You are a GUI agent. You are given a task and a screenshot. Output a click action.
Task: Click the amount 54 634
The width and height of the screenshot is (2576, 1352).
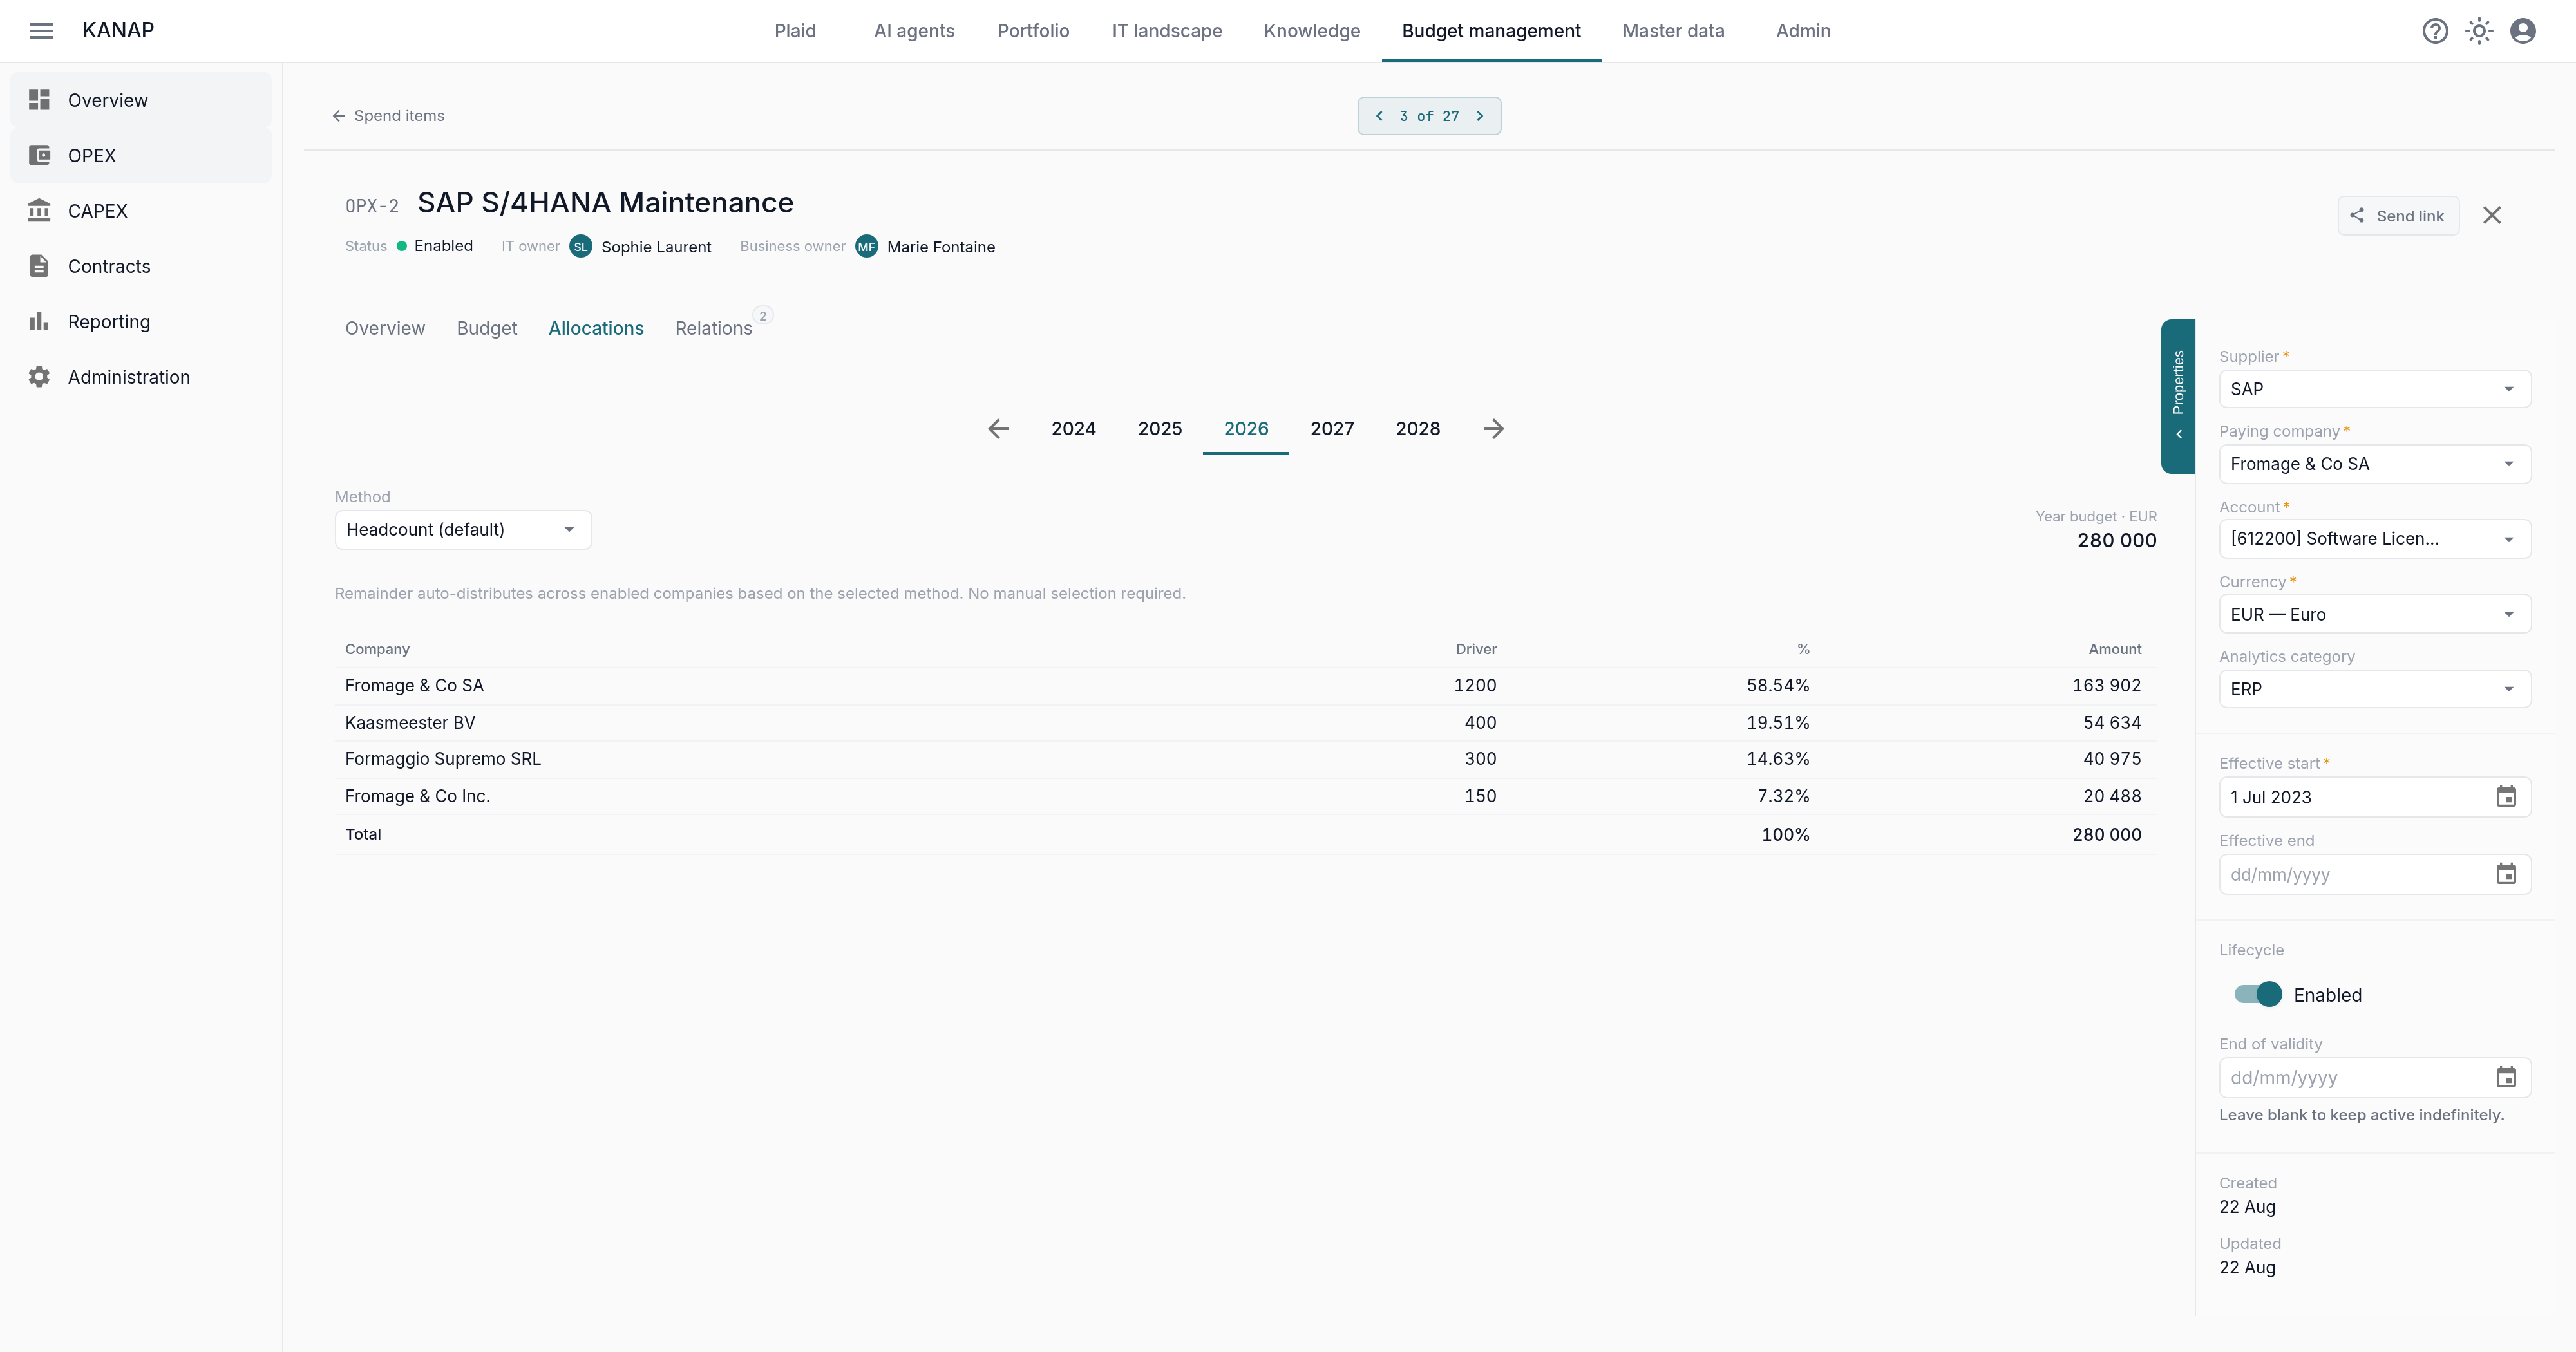pos(2112,722)
